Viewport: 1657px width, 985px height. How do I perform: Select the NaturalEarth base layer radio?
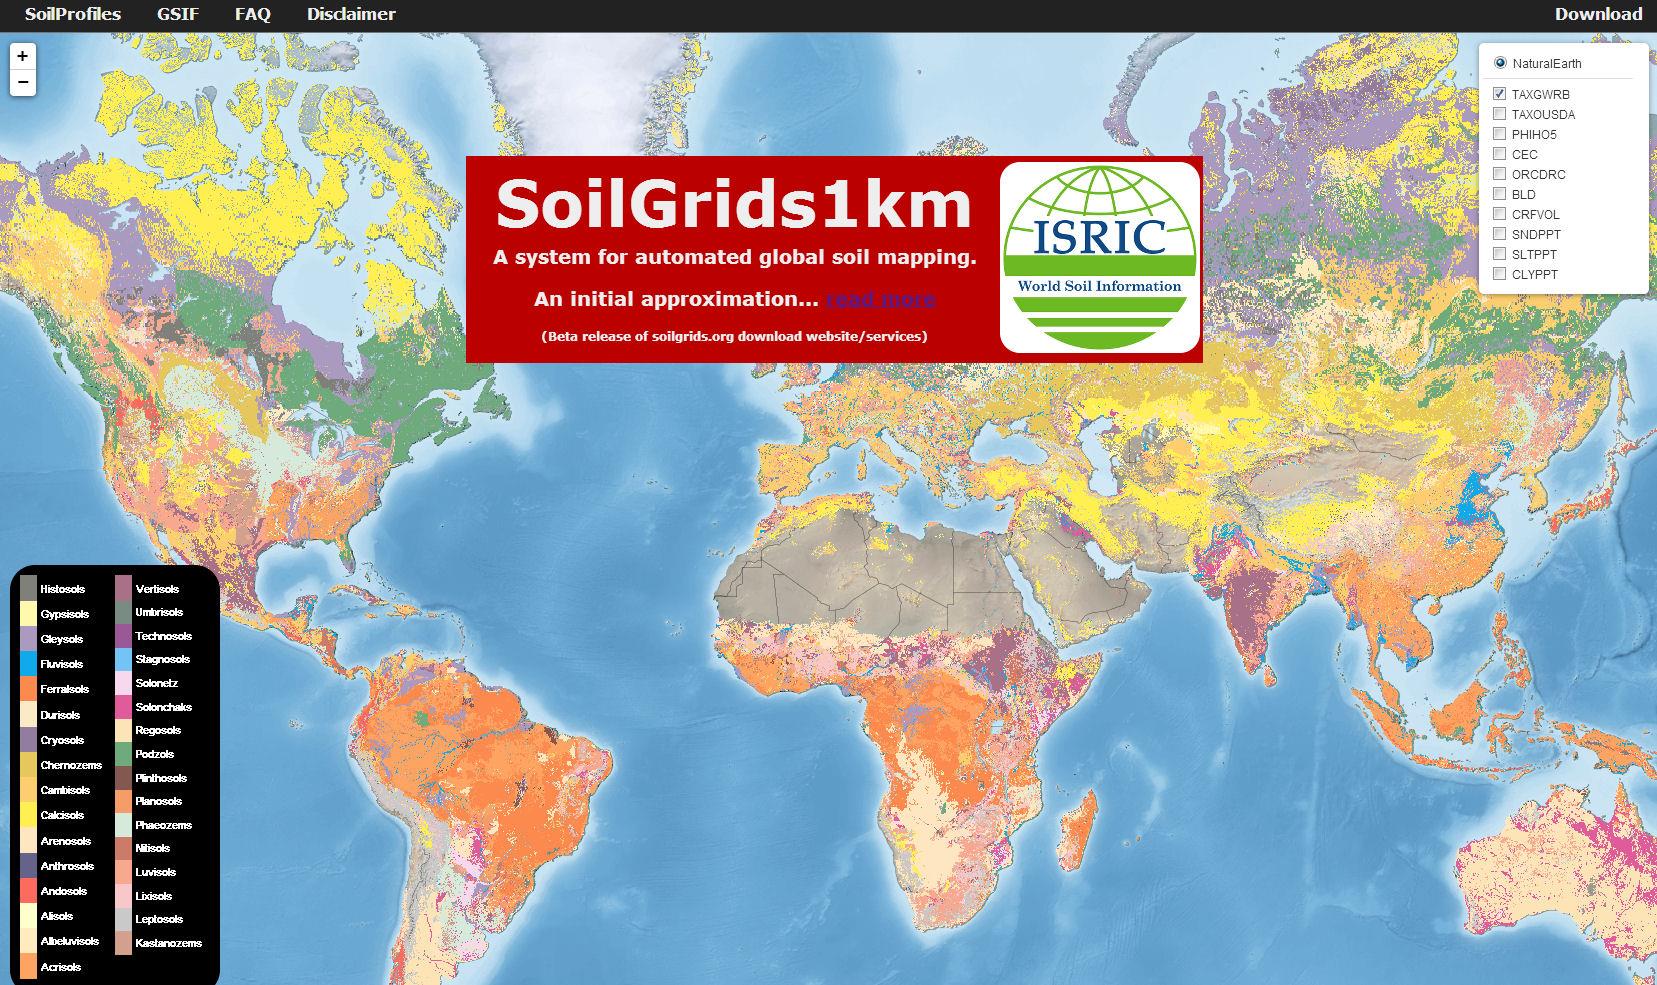pyautogui.click(x=1500, y=63)
